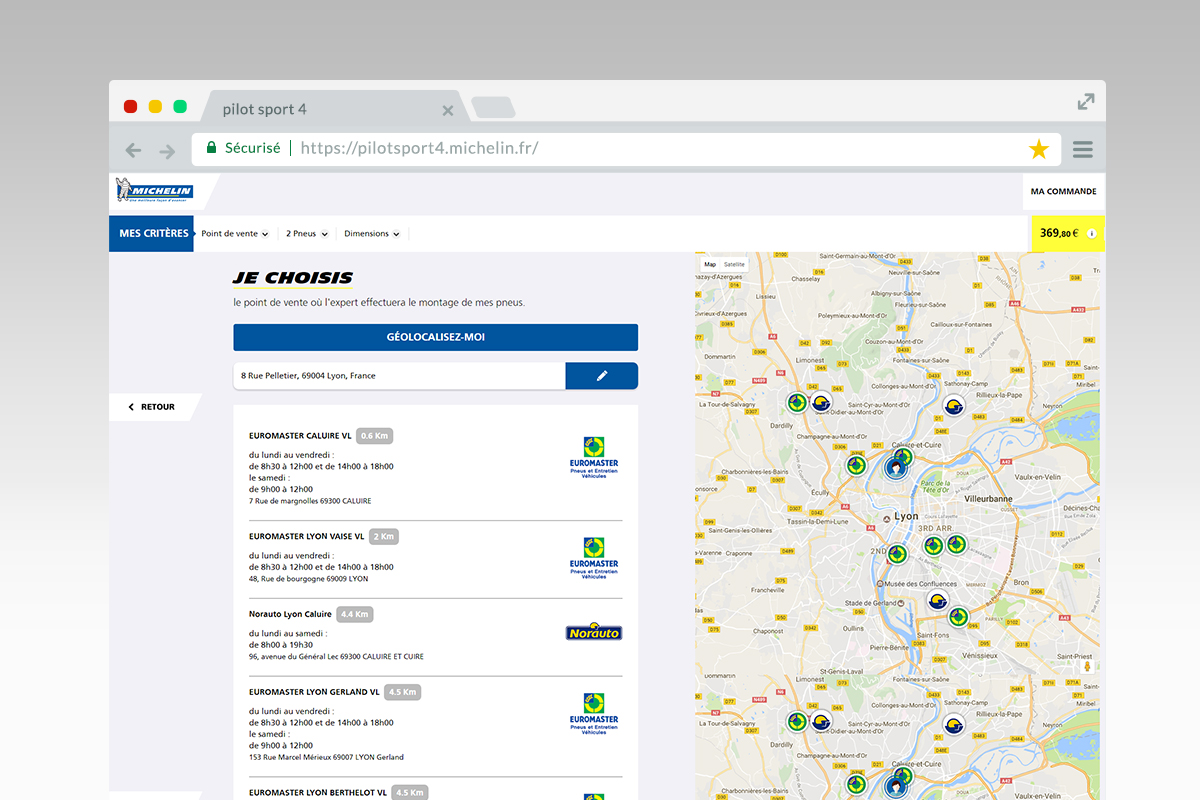This screenshot has height=800, width=1200.
Task: Click the Euromaster logo for Lyon Vaise
Action: point(594,558)
